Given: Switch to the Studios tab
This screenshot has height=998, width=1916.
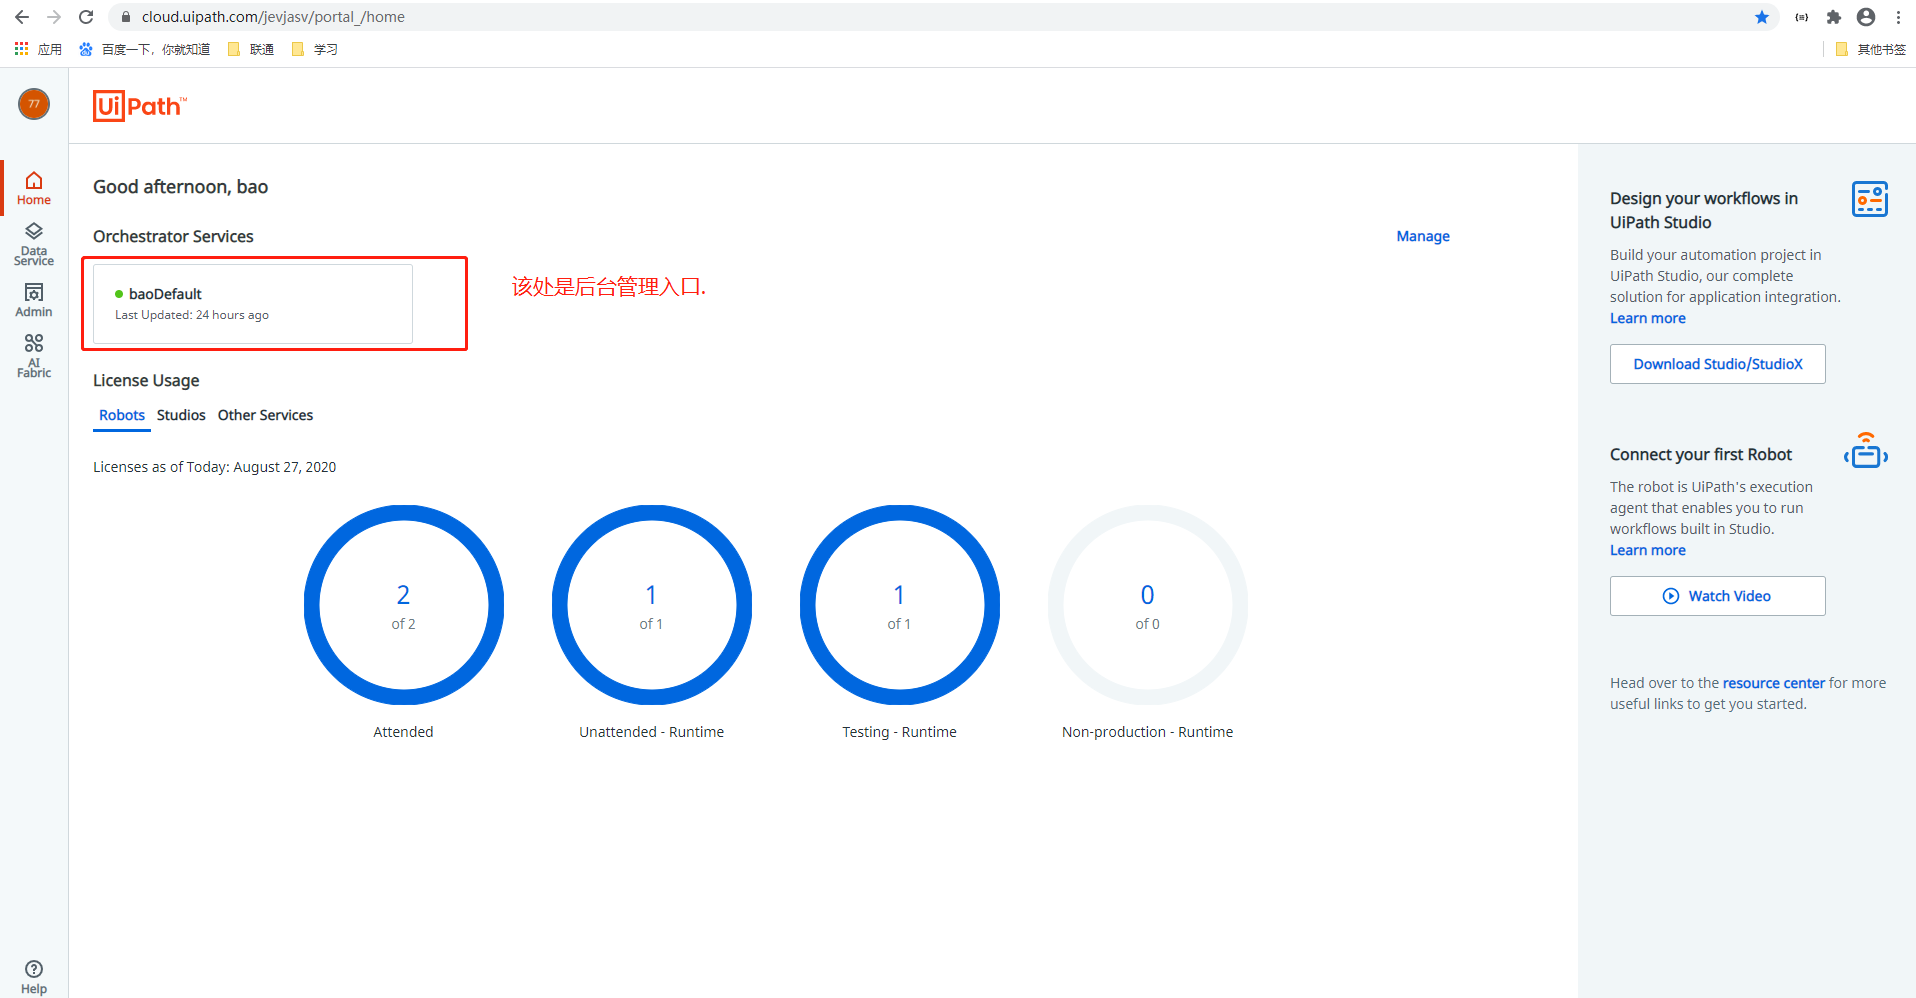Looking at the screenshot, I should 180,415.
